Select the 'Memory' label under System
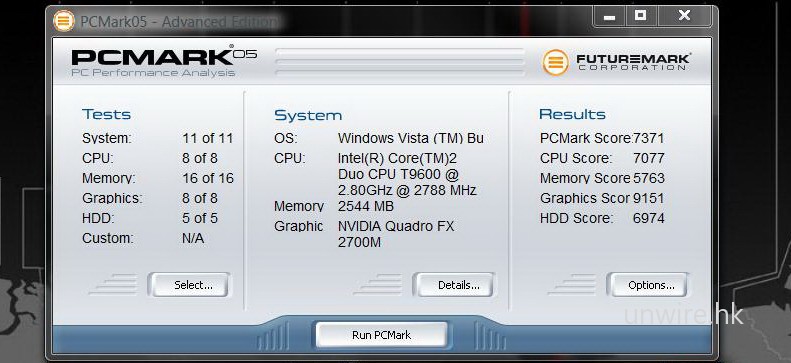This screenshot has width=791, height=363. [x=299, y=206]
